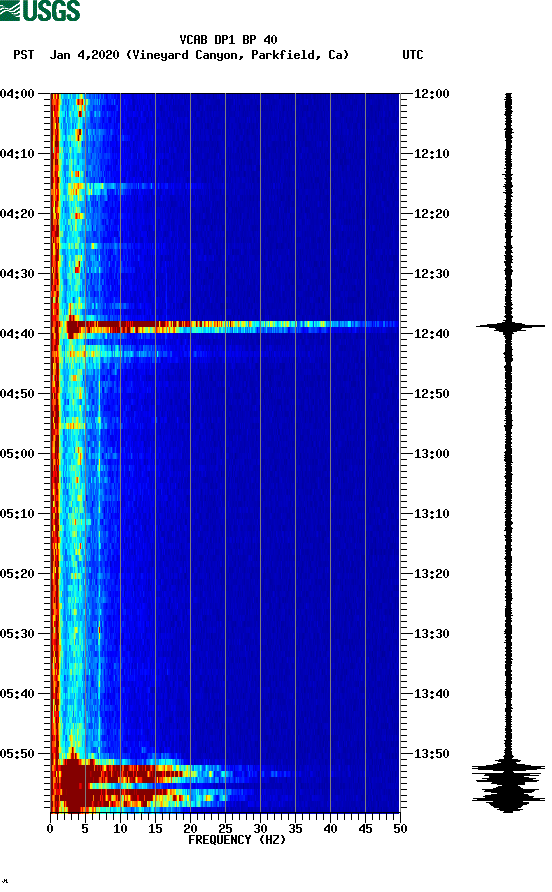Click the 05:30 PST time label

point(18,634)
